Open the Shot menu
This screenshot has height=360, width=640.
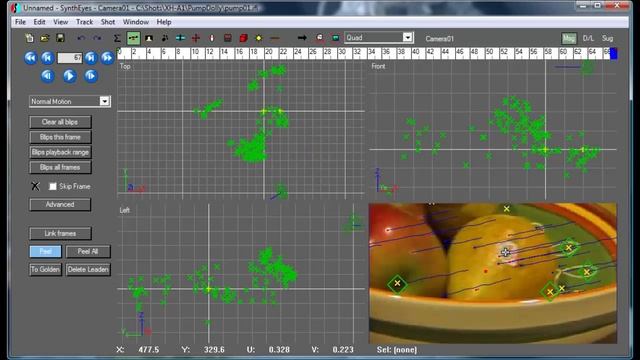click(x=108, y=22)
